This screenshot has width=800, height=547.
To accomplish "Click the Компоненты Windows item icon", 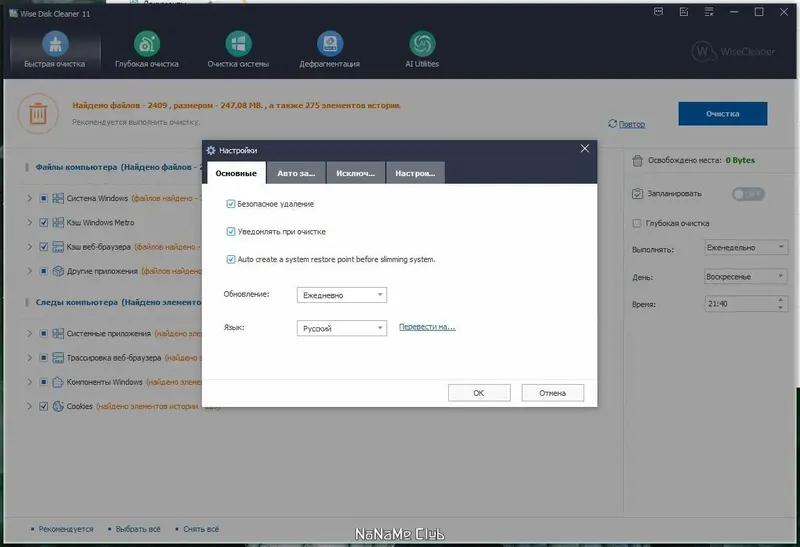I will [x=58, y=382].
